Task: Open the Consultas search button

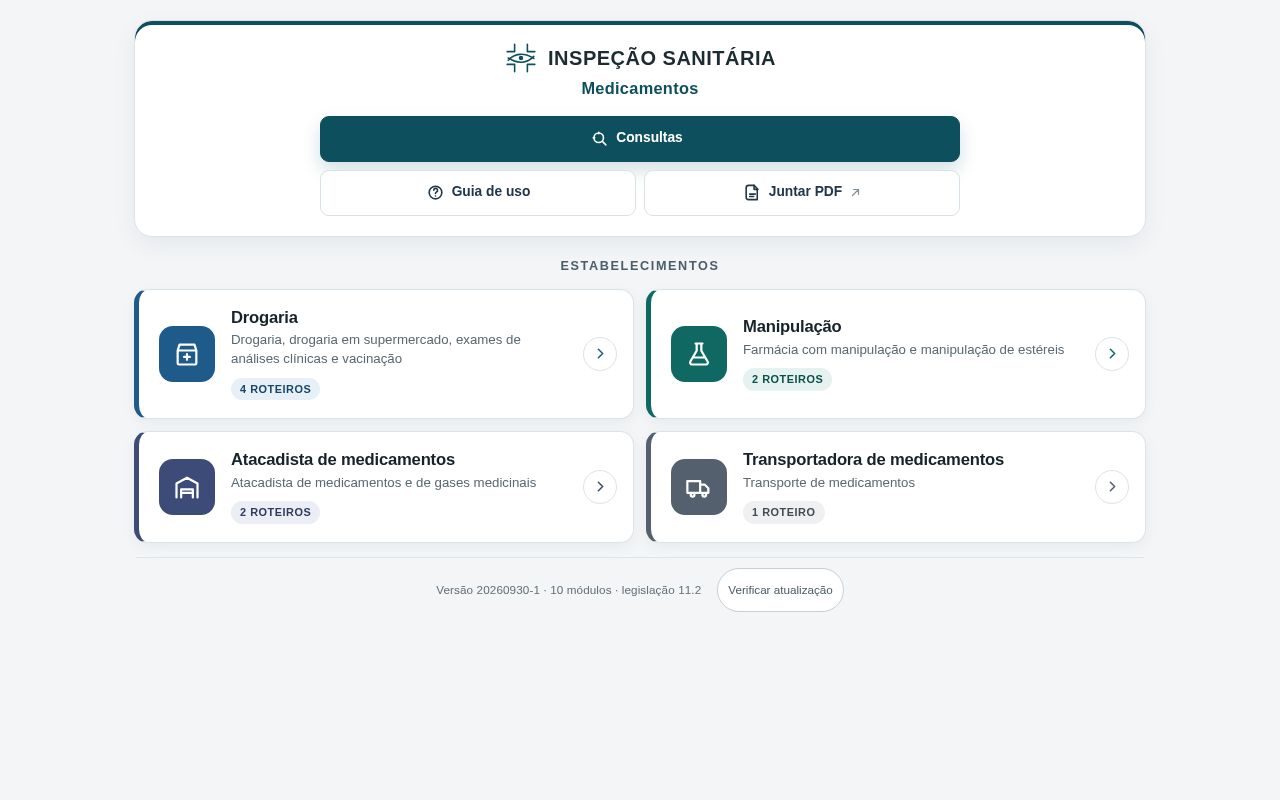Action: click(640, 139)
